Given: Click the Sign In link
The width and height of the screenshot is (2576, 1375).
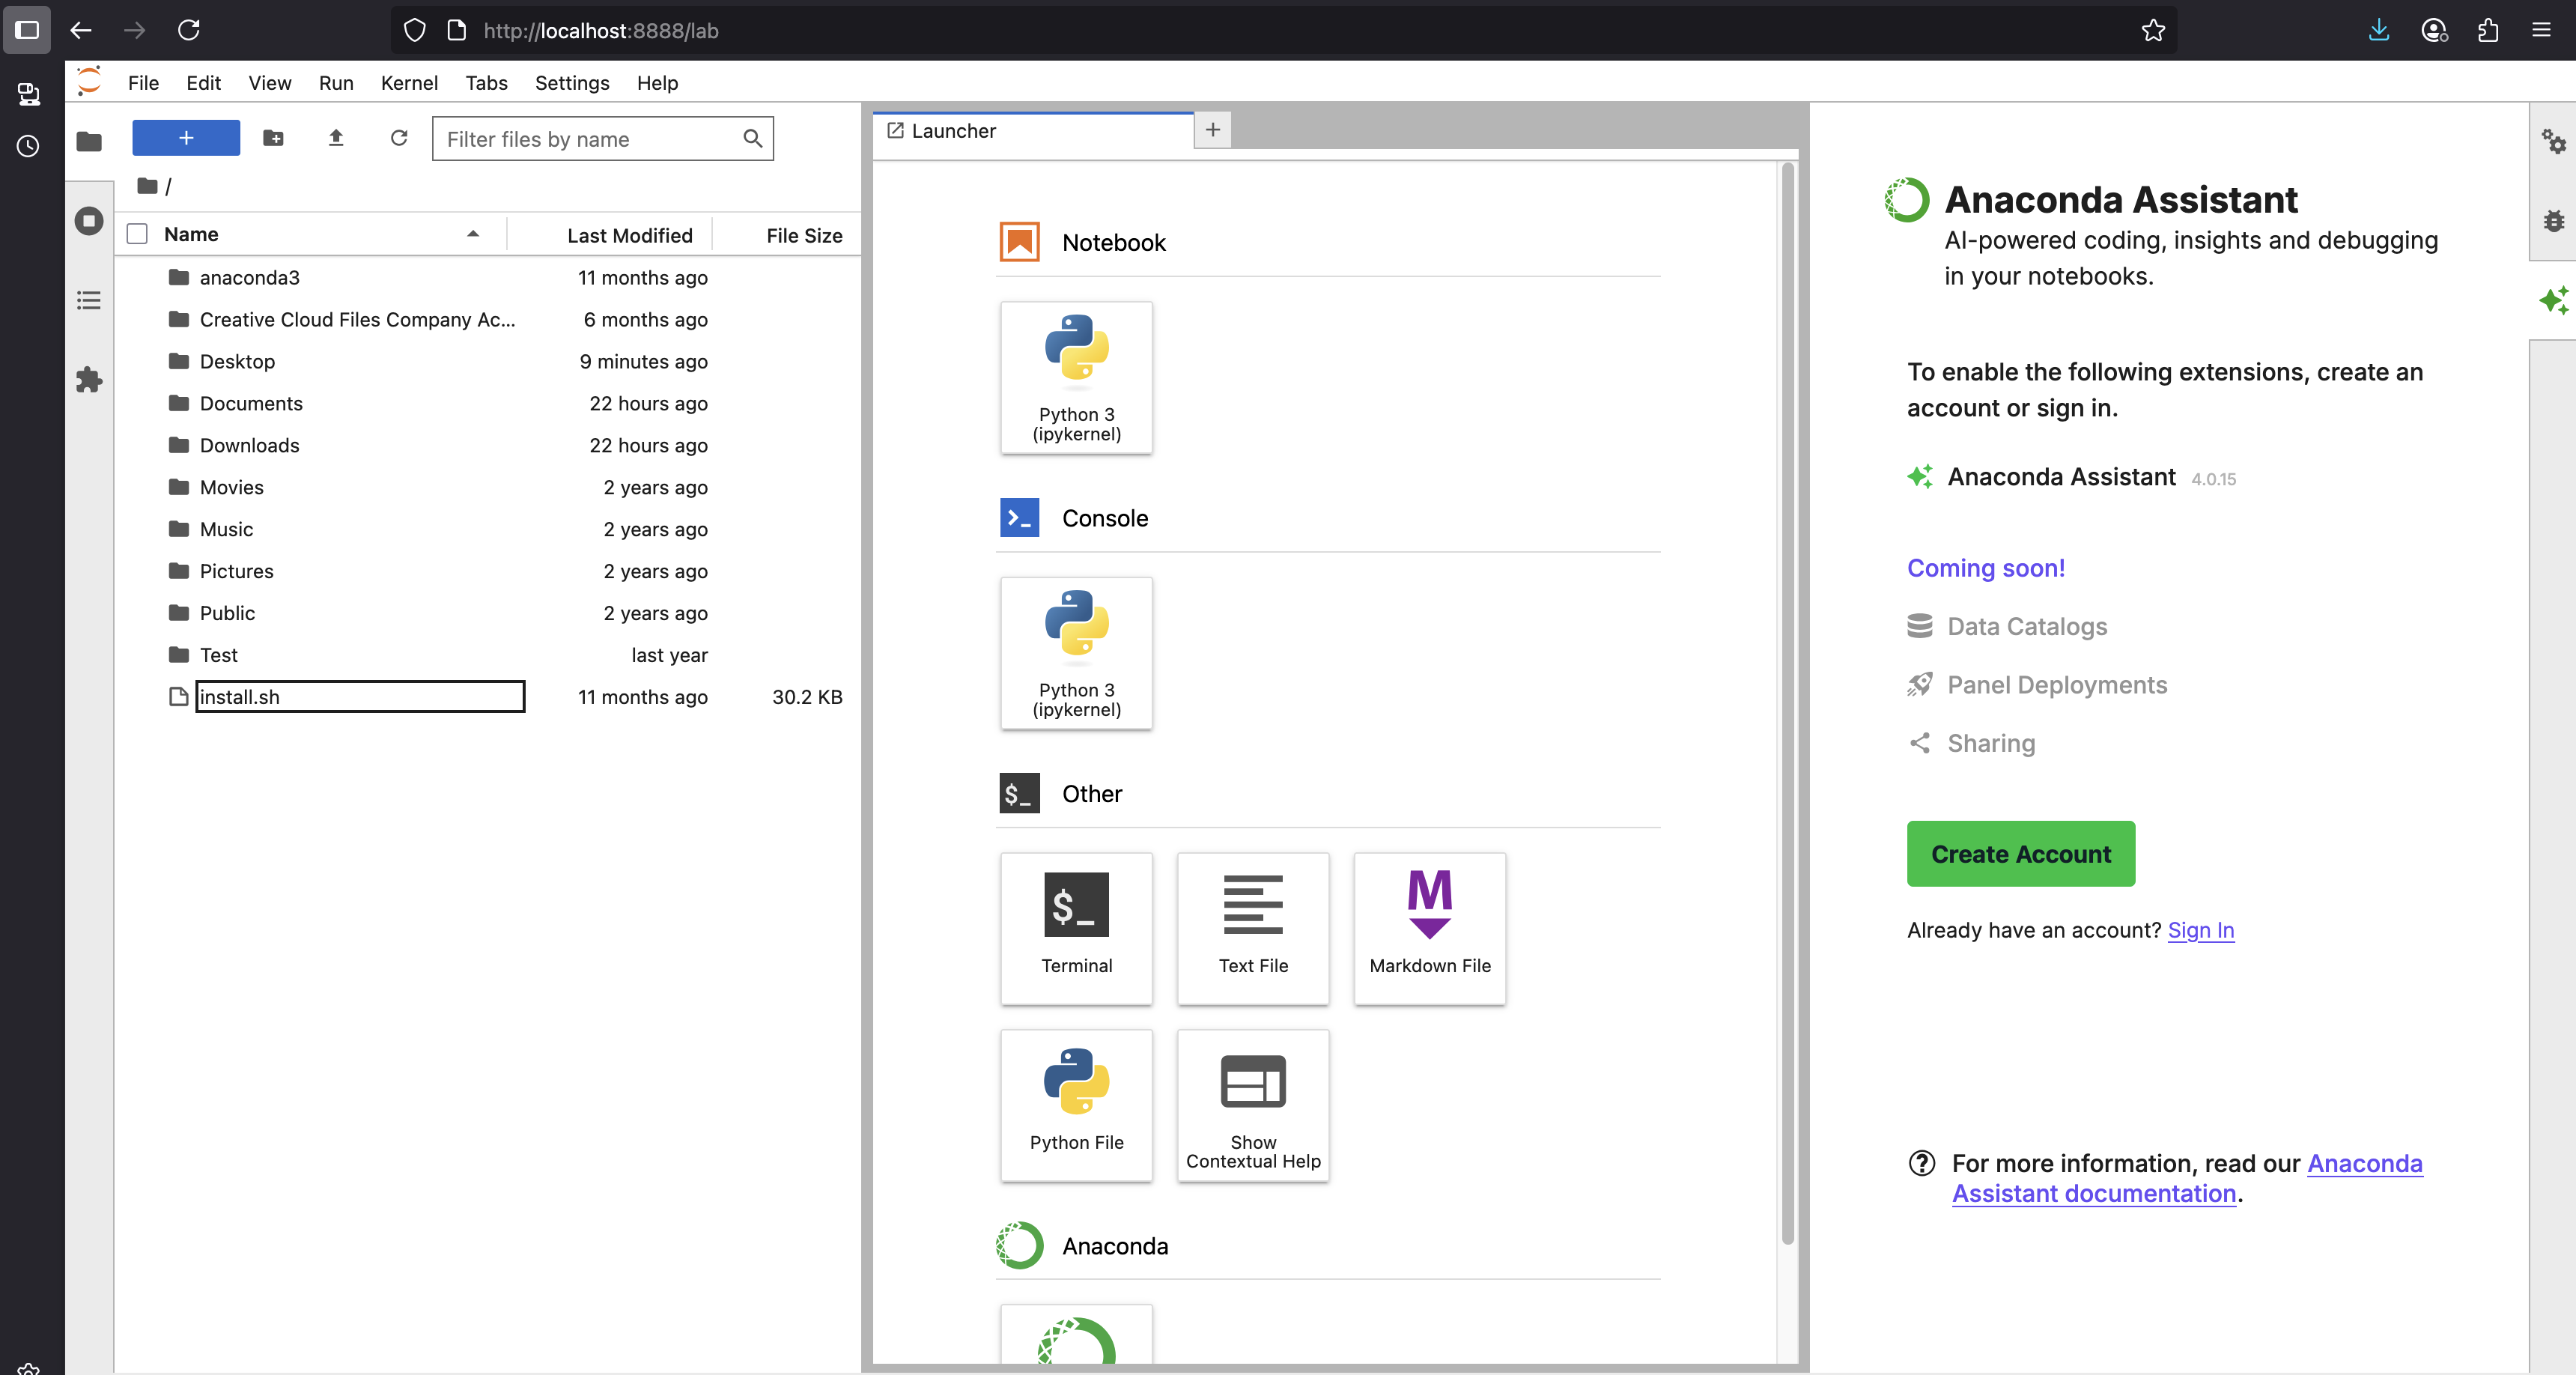Looking at the screenshot, I should click(x=2200, y=930).
